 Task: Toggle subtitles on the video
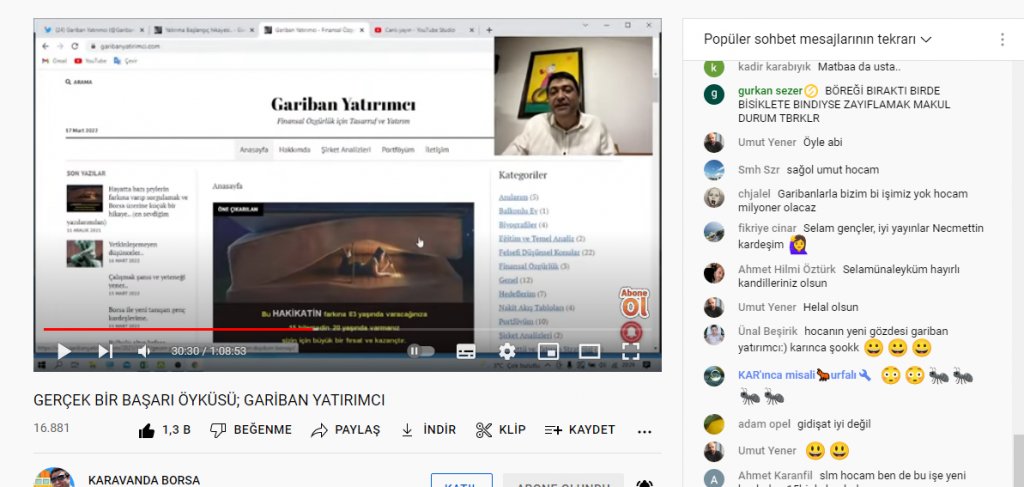coord(466,351)
